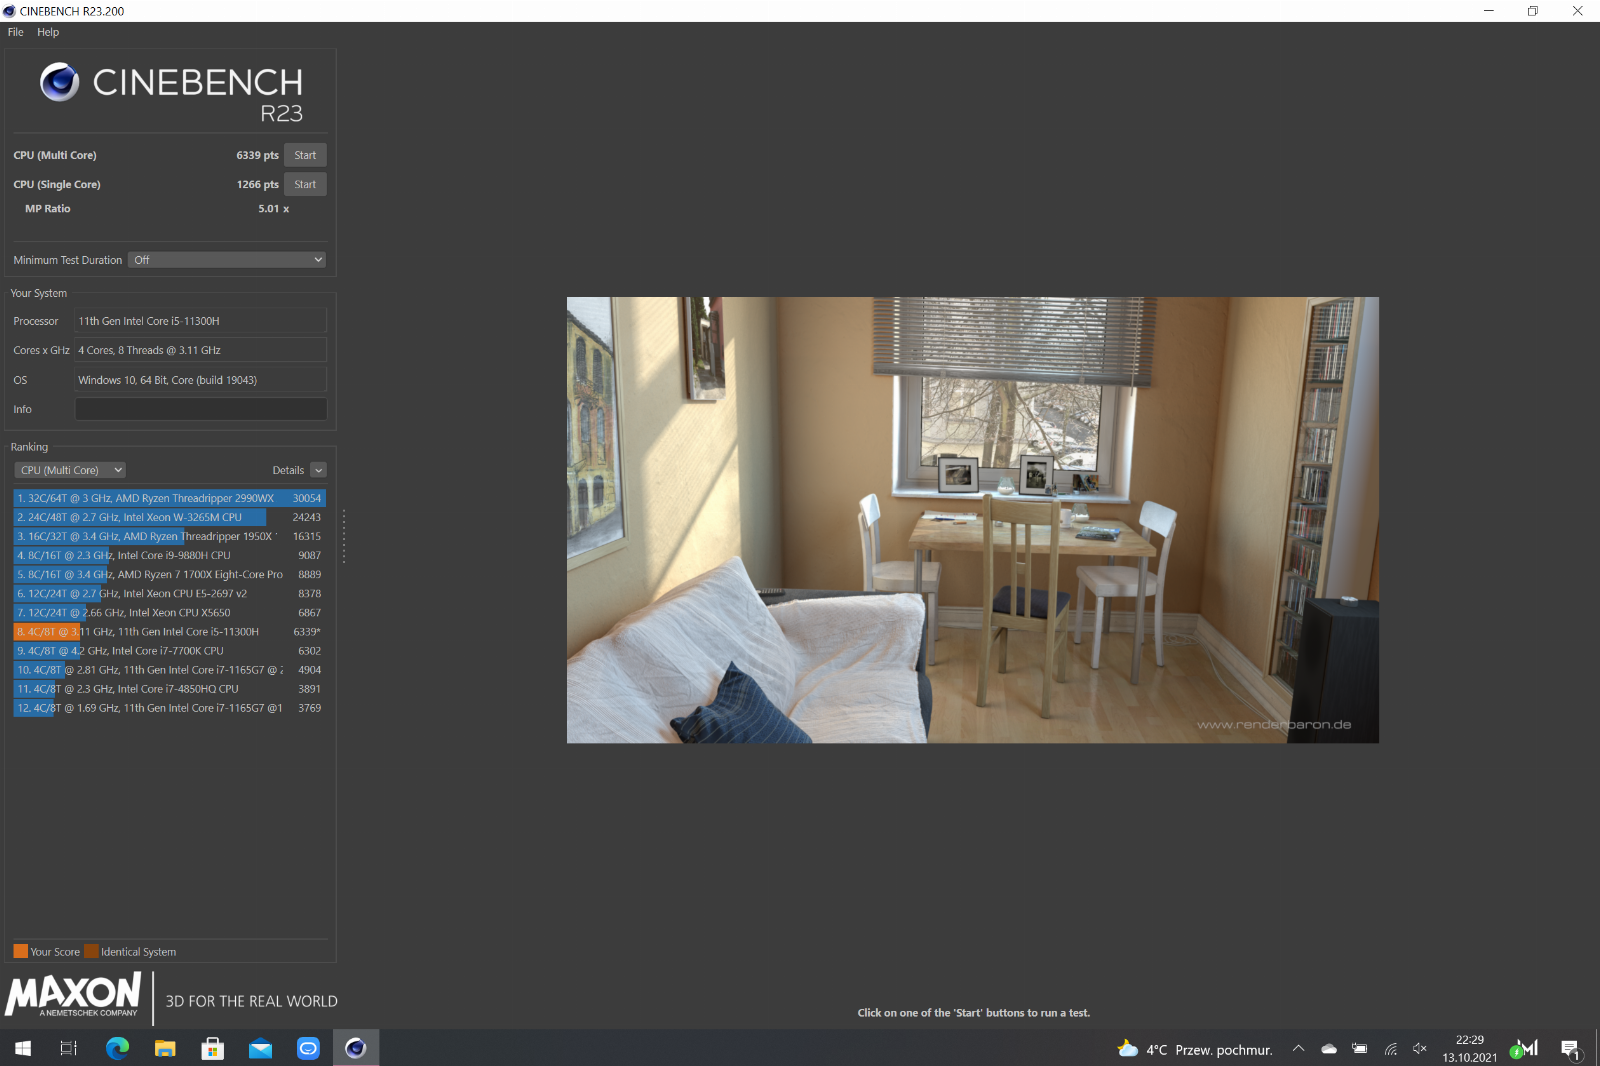Select the i7-1165G7 1.69 GHz ranking row
The image size is (1600, 1066).
pyautogui.click(x=169, y=708)
